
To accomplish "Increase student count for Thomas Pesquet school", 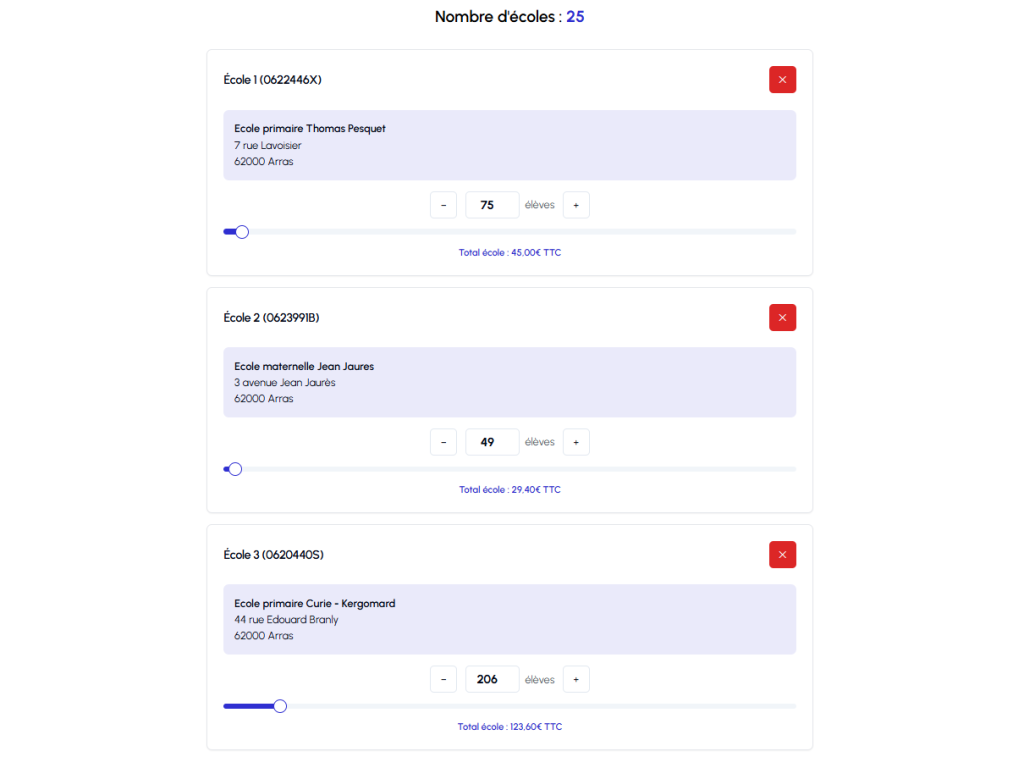I will click(x=576, y=205).
